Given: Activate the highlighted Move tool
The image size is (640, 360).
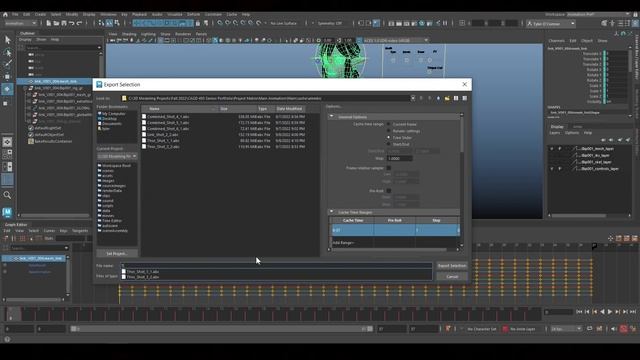Looking at the screenshot, I should pos(7,89).
